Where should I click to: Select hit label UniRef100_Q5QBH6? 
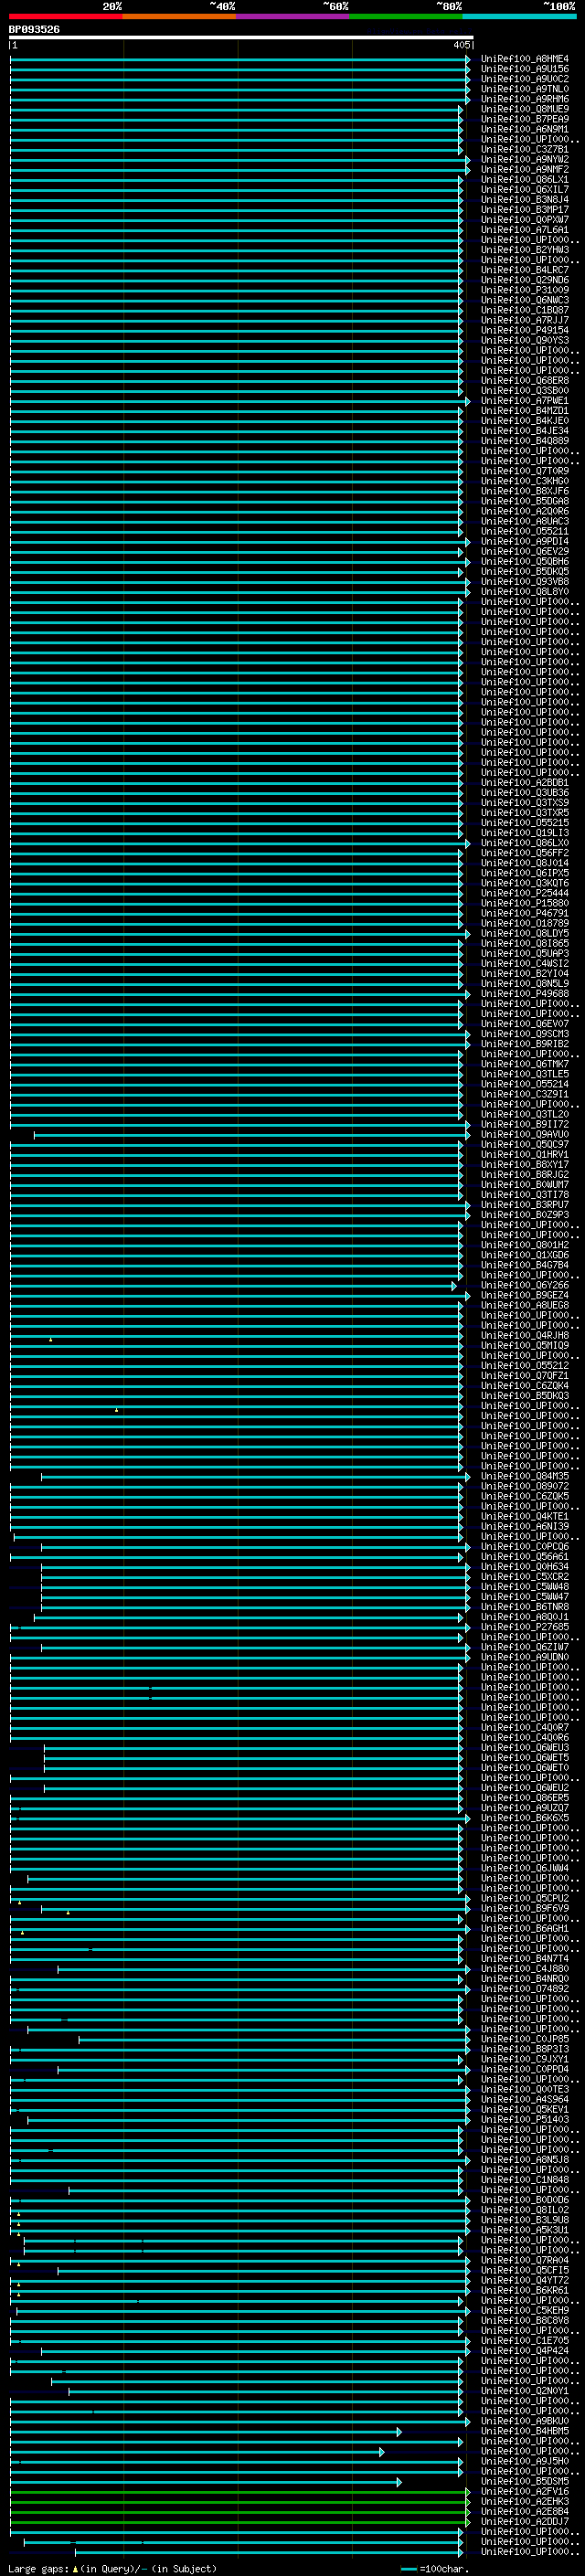[x=524, y=561]
